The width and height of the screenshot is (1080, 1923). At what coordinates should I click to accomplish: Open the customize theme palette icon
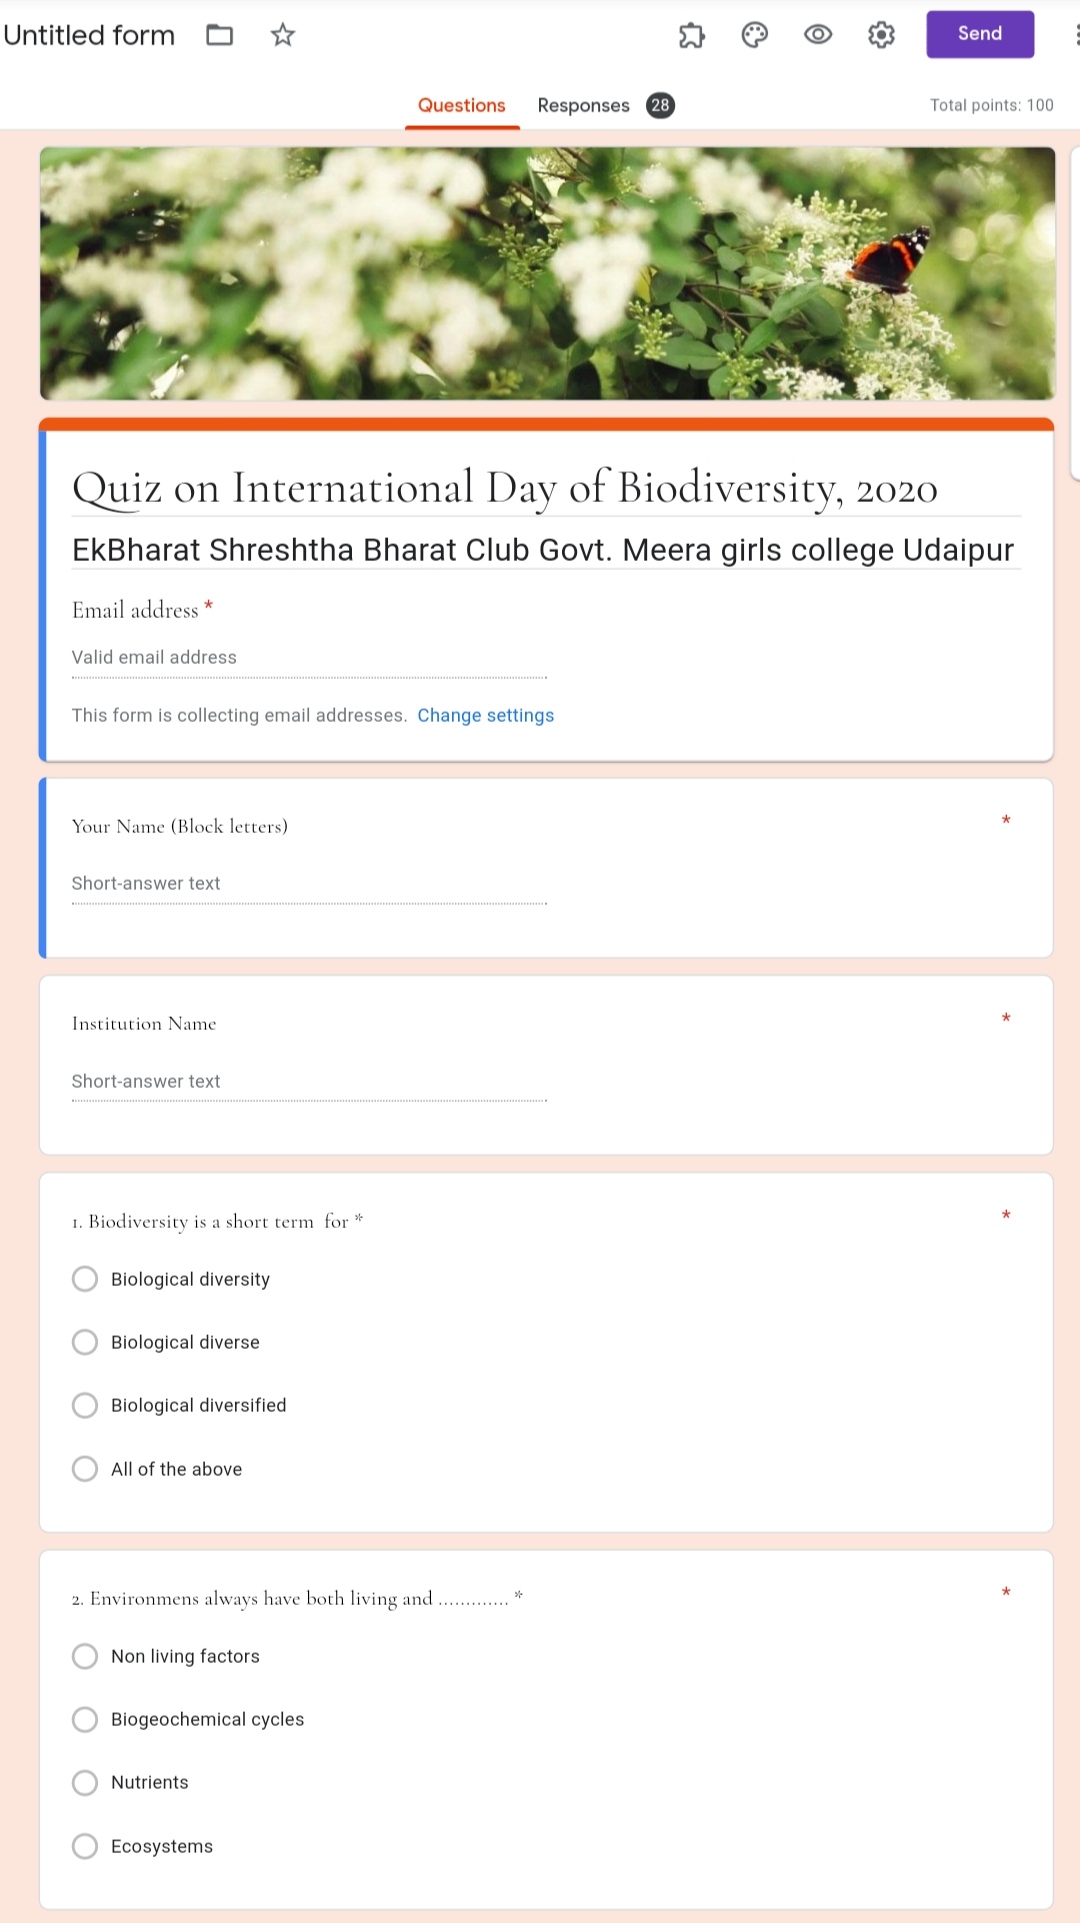[755, 35]
